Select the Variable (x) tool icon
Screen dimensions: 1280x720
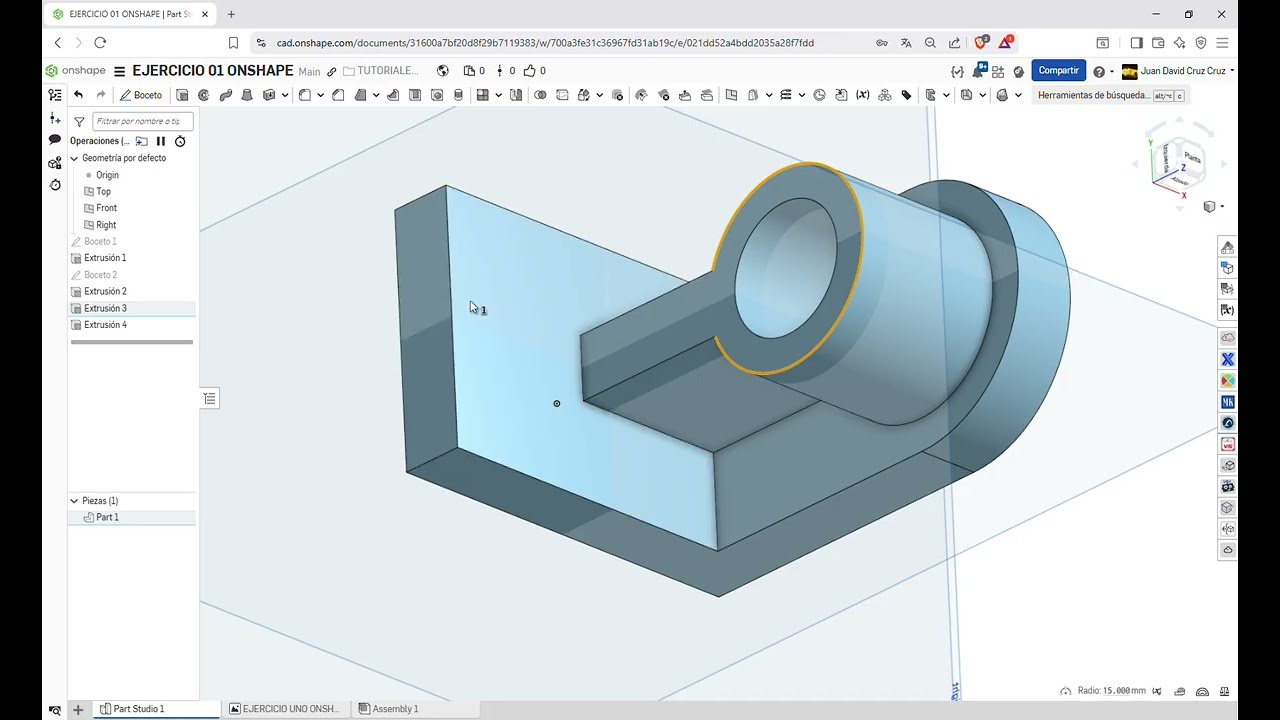862,95
